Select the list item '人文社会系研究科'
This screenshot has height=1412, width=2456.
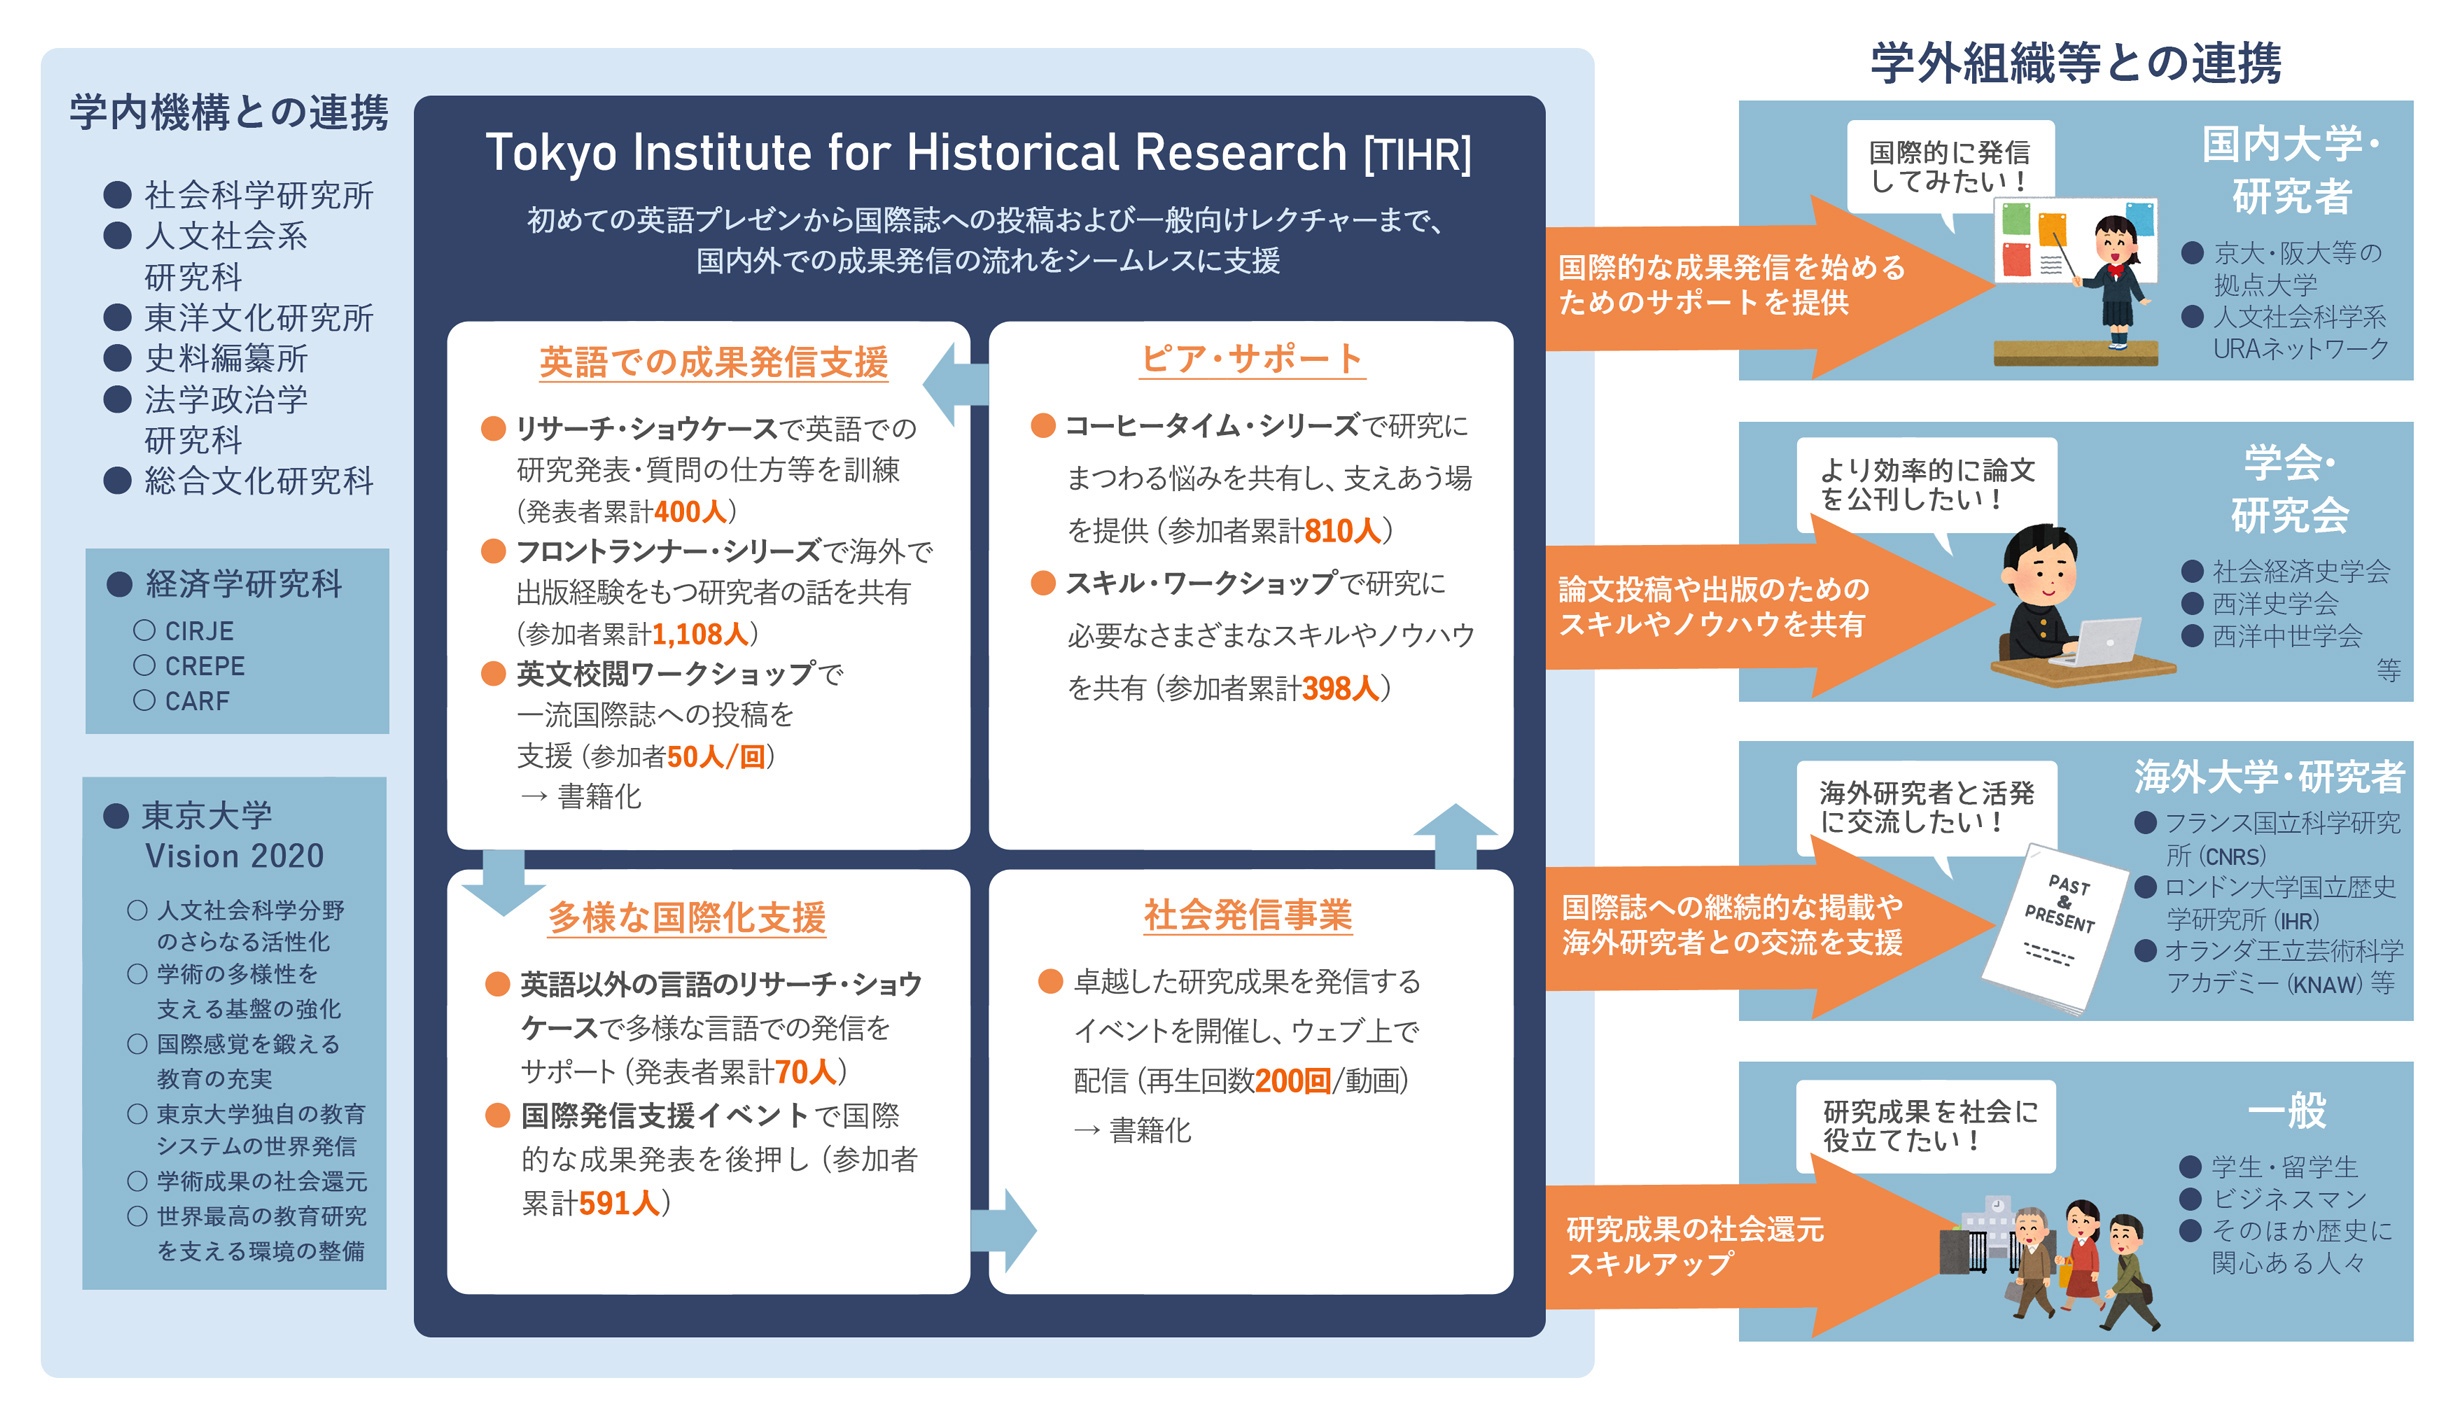(x=207, y=256)
